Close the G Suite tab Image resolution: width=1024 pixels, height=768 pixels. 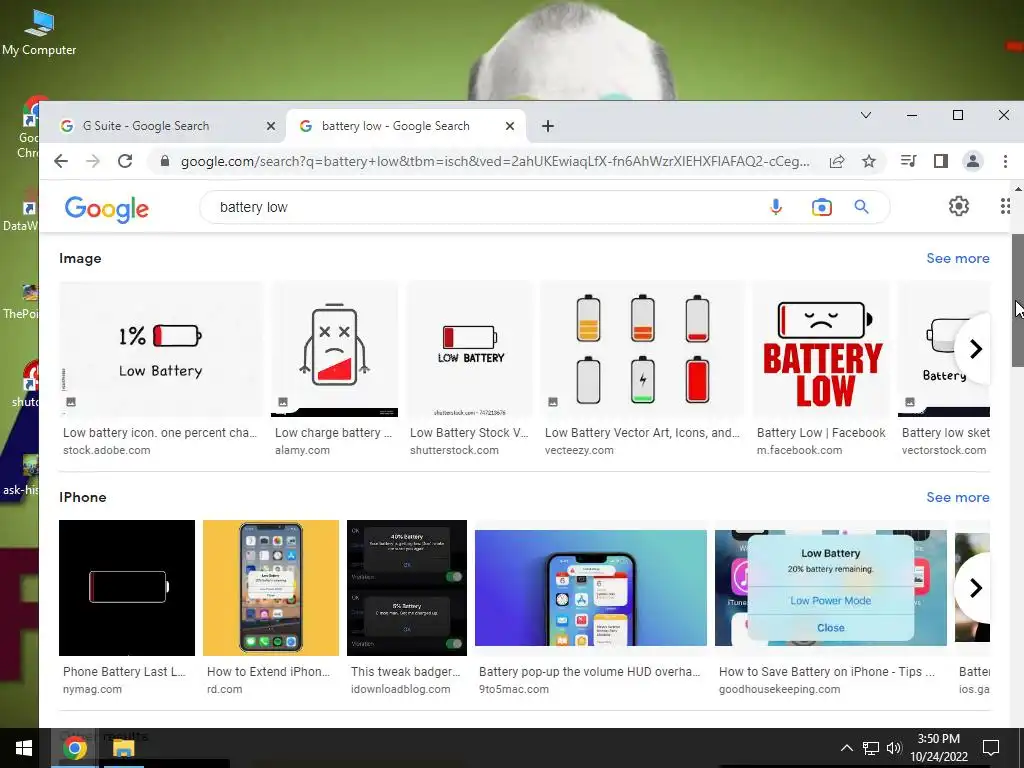[x=271, y=126]
